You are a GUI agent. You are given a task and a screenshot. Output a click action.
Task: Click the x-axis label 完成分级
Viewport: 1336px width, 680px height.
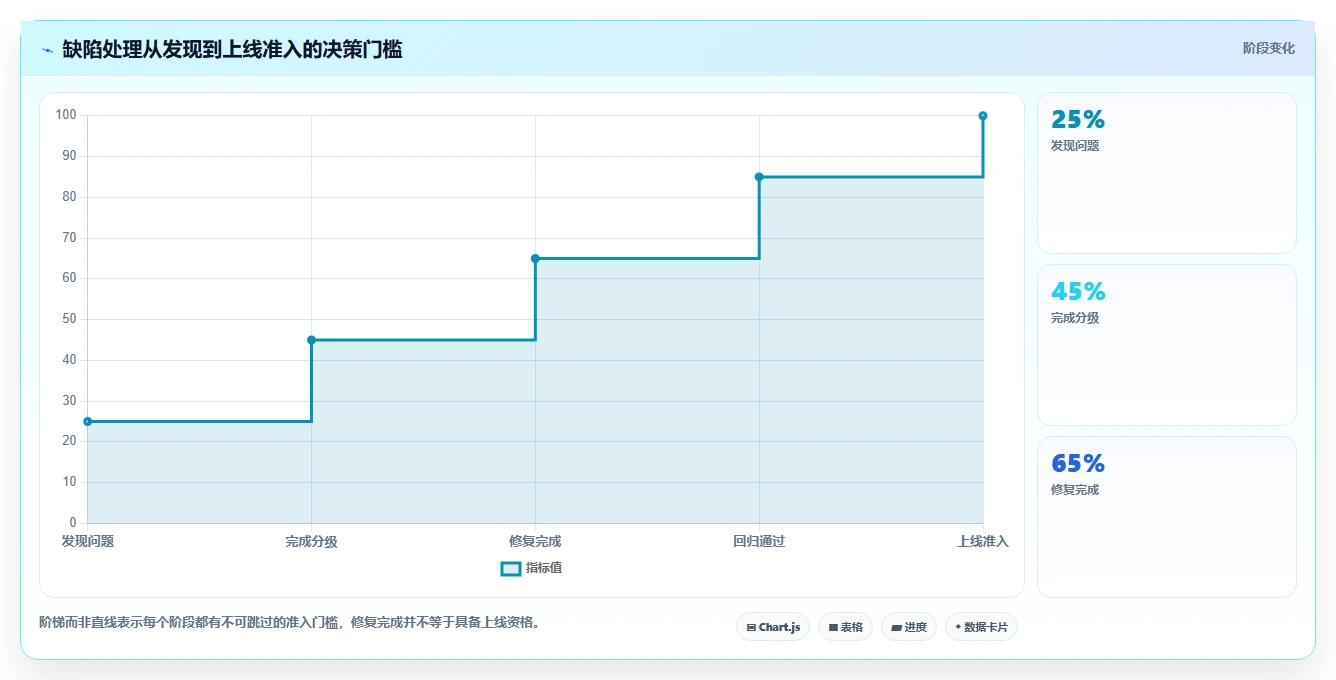click(311, 542)
